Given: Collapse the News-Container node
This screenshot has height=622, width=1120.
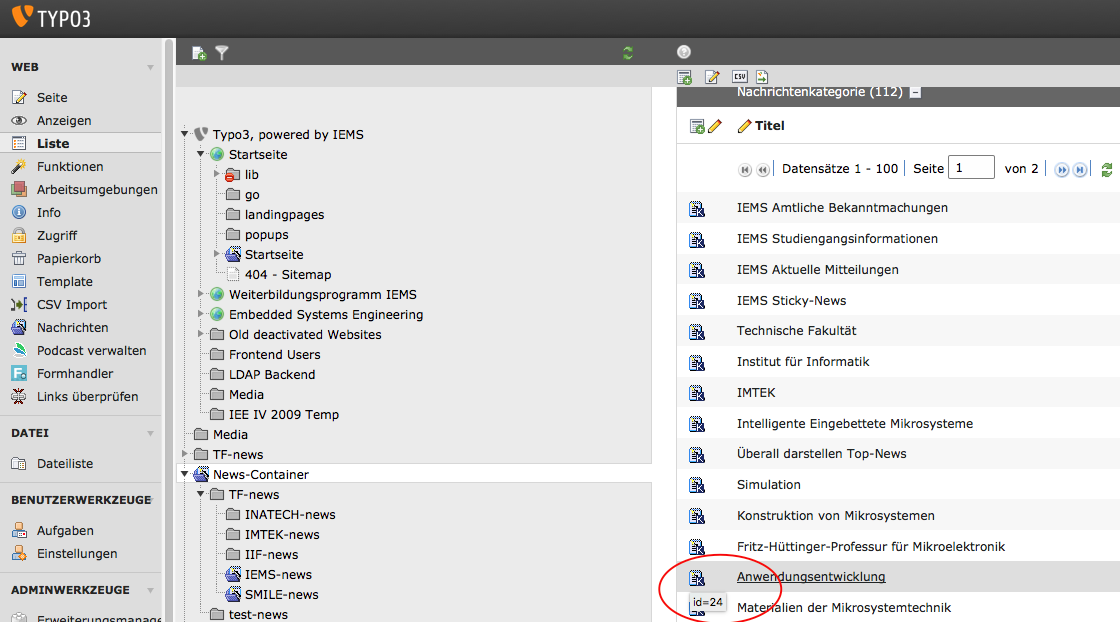Looking at the screenshot, I should [185, 473].
